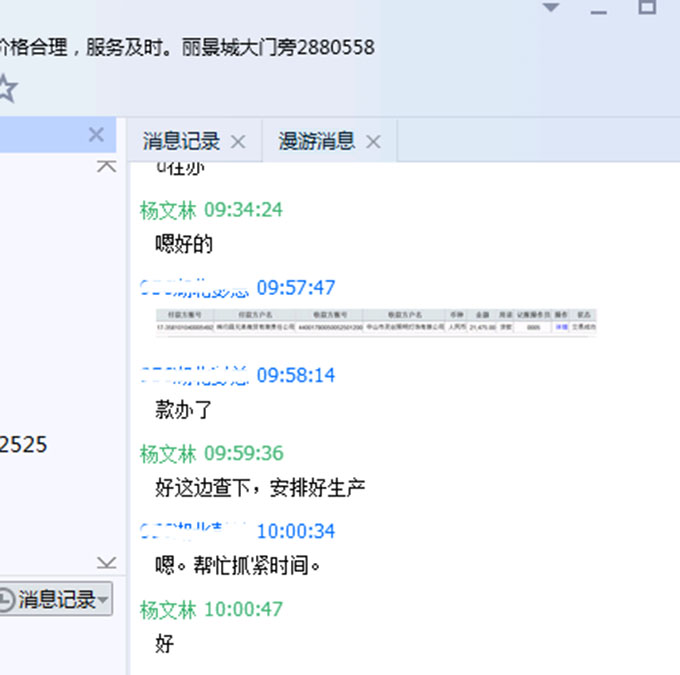Minimize the chat window
This screenshot has height=675, width=680.
point(599,10)
